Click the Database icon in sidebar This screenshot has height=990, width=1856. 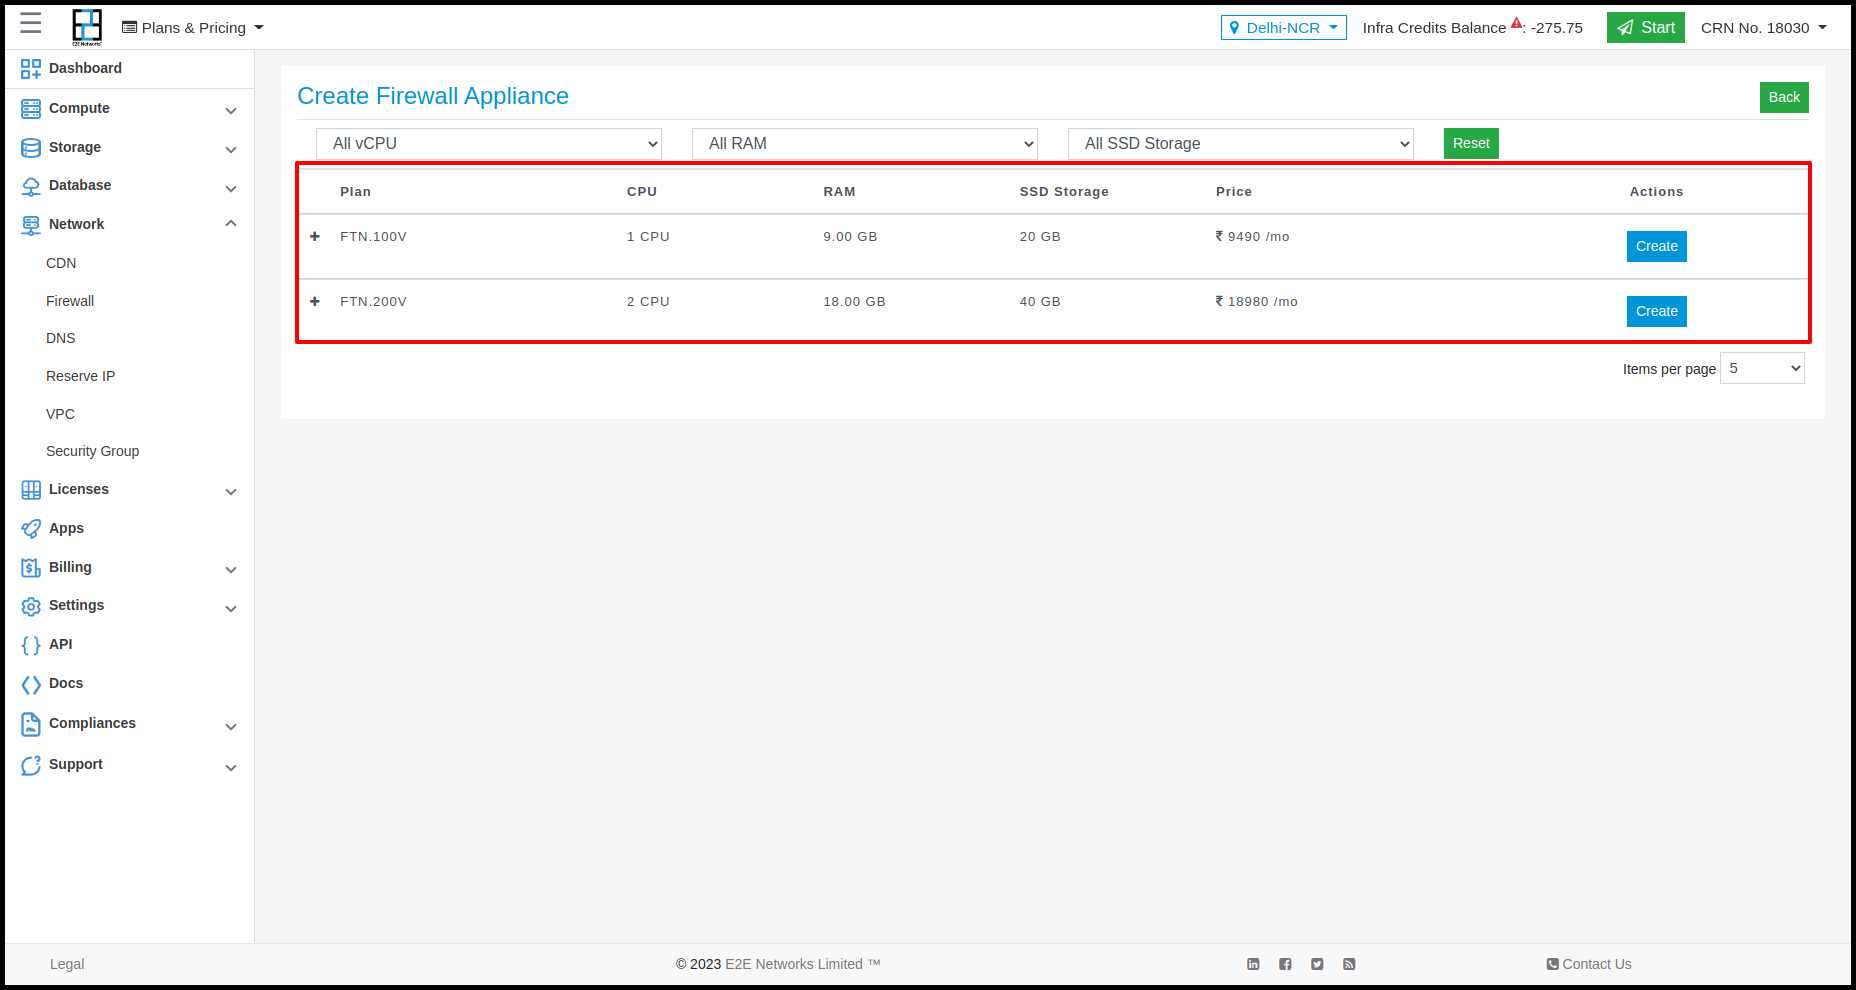(31, 186)
